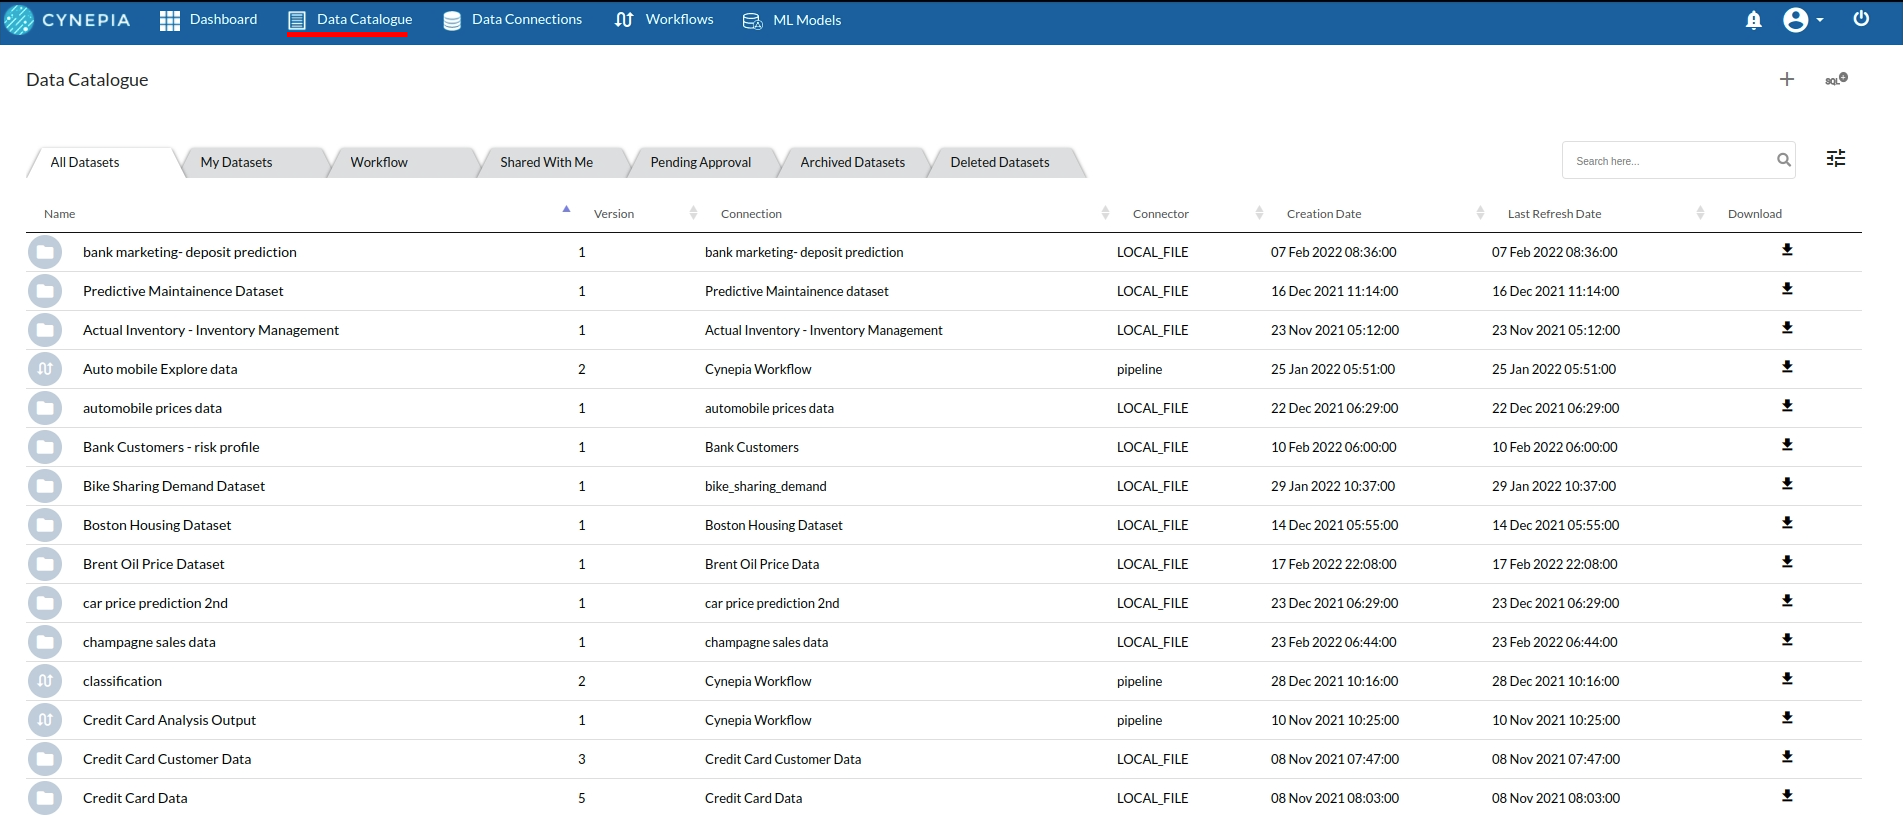The height and width of the screenshot is (816, 1903).
Task: Sort by Connection column
Action: click(x=1105, y=213)
